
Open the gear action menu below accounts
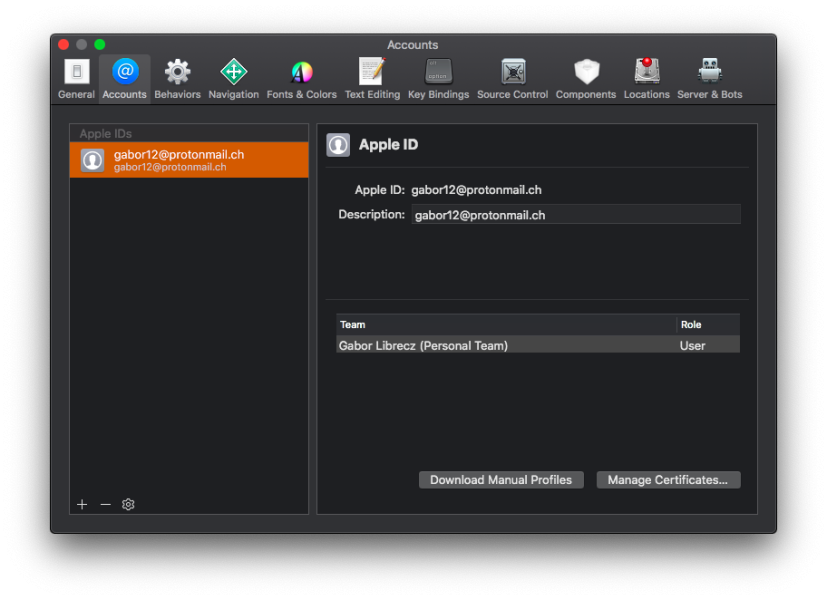[128, 505]
